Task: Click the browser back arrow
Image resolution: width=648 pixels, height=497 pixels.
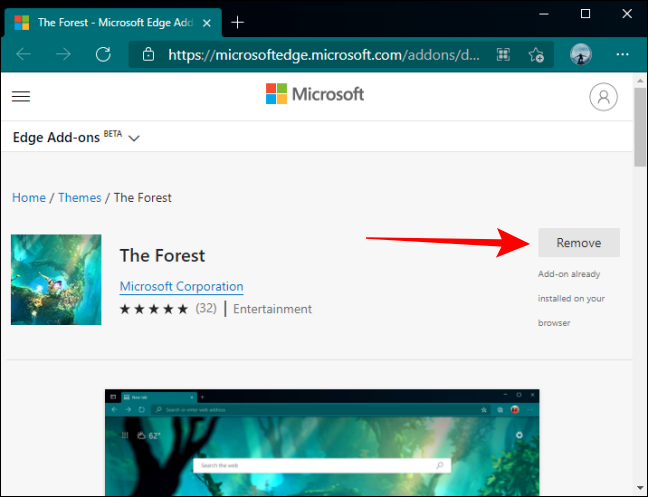Action: (x=24, y=54)
